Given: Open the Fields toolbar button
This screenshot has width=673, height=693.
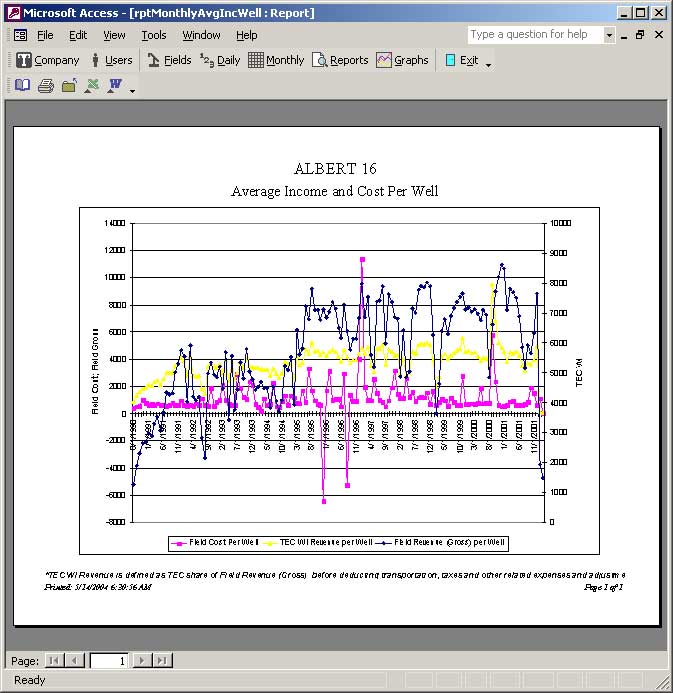Looking at the screenshot, I should (x=169, y=60).
